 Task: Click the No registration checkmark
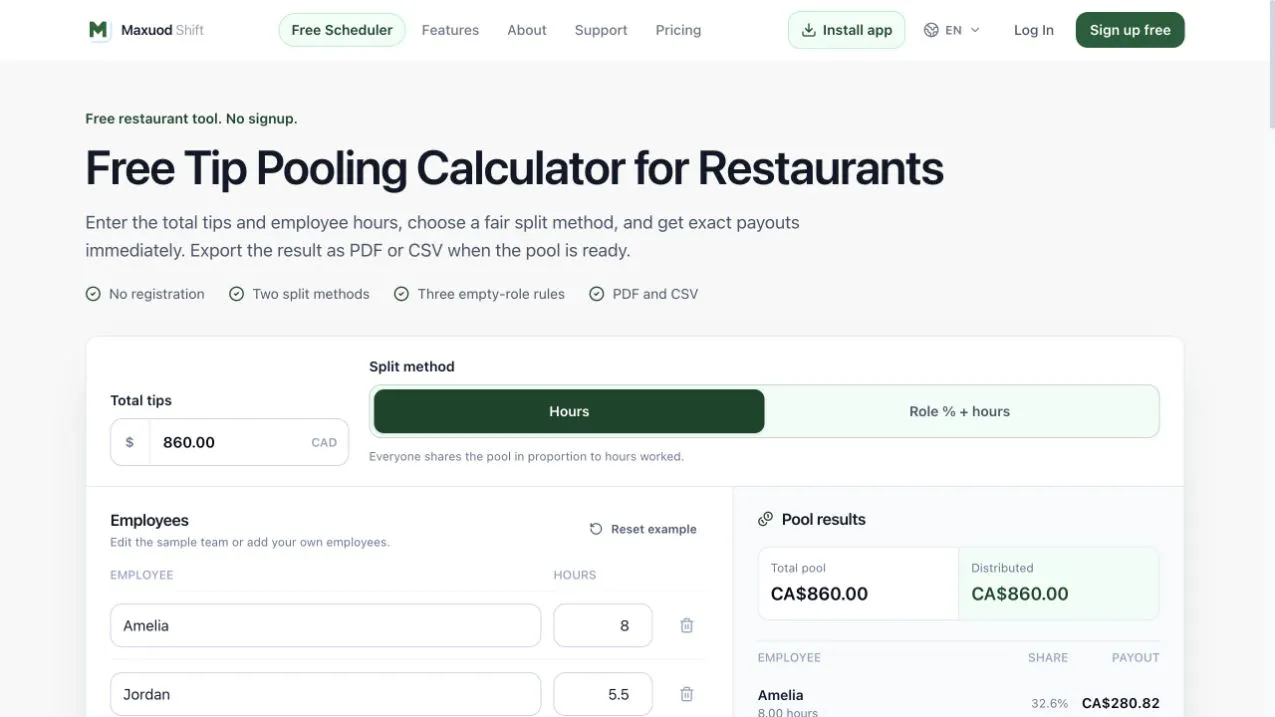click(93, 294)
